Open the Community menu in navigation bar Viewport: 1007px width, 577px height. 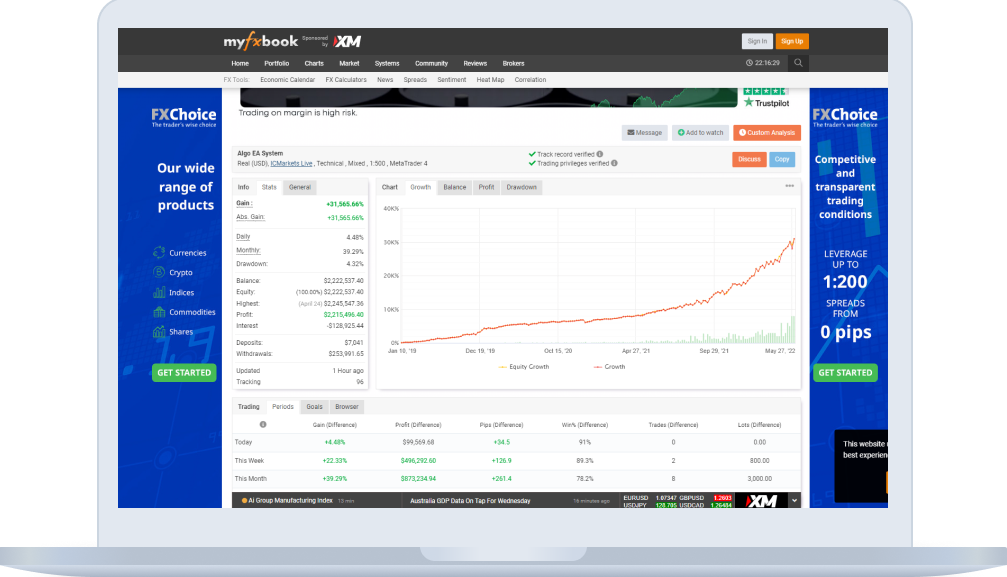[x=431, y=63]
